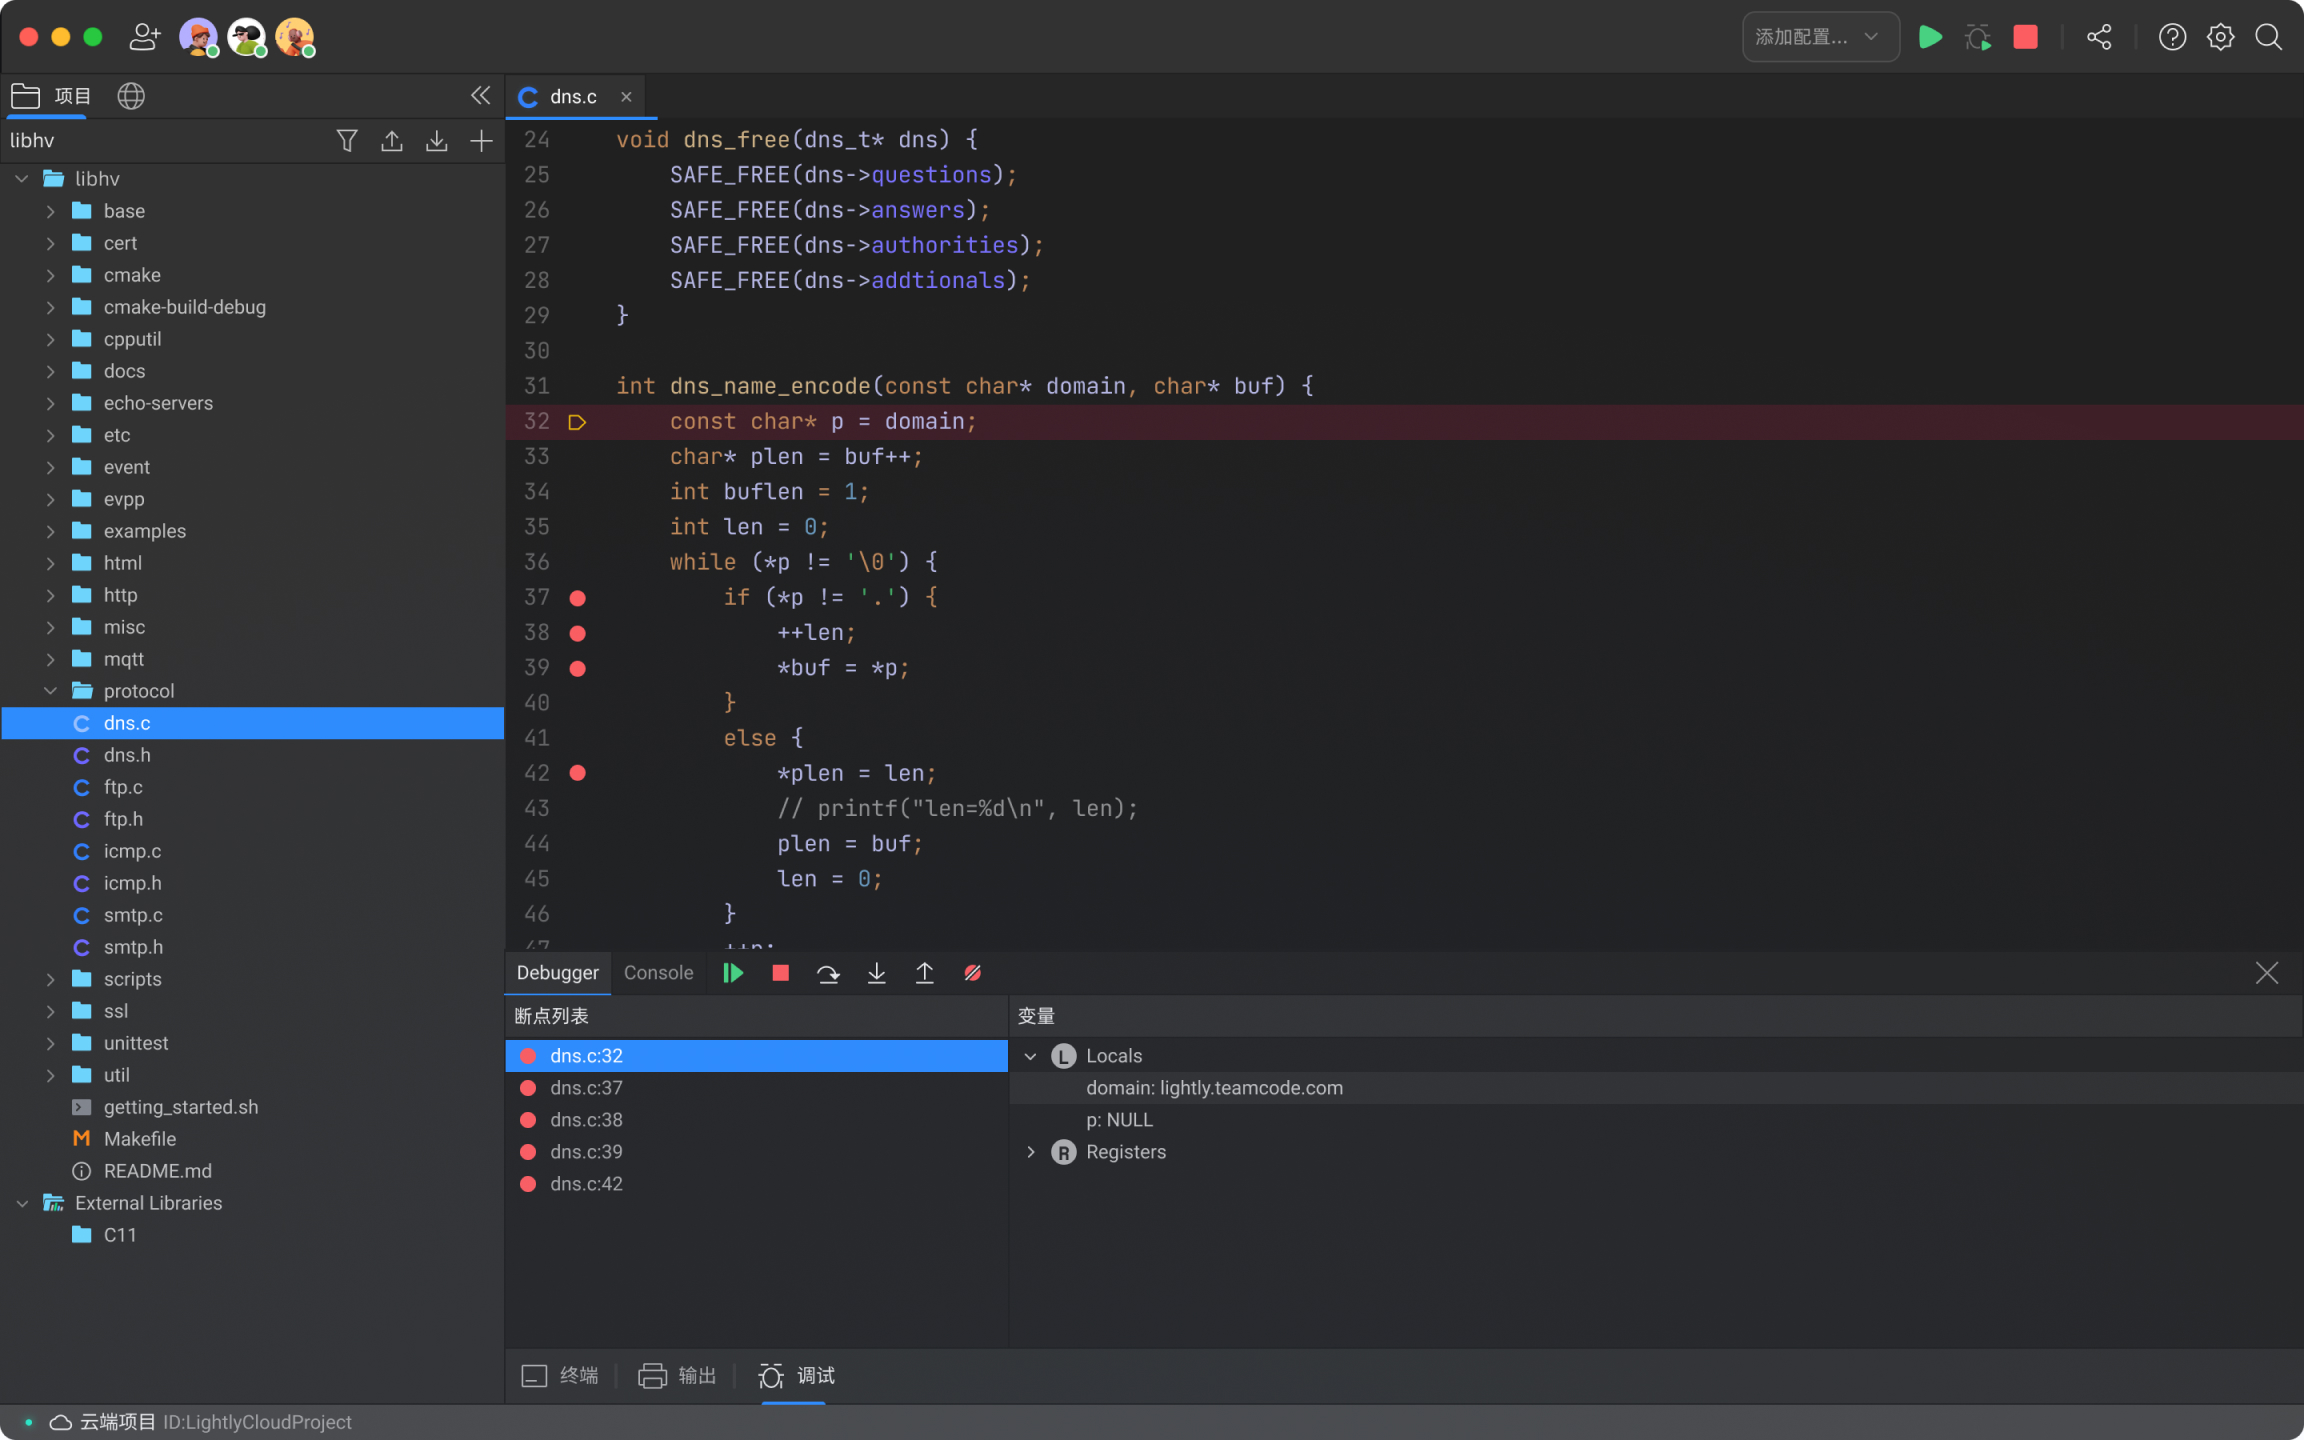Select dns.c:37 in breakpoint list
Screen dimensions: 2304x1440
click(756, 1088)
